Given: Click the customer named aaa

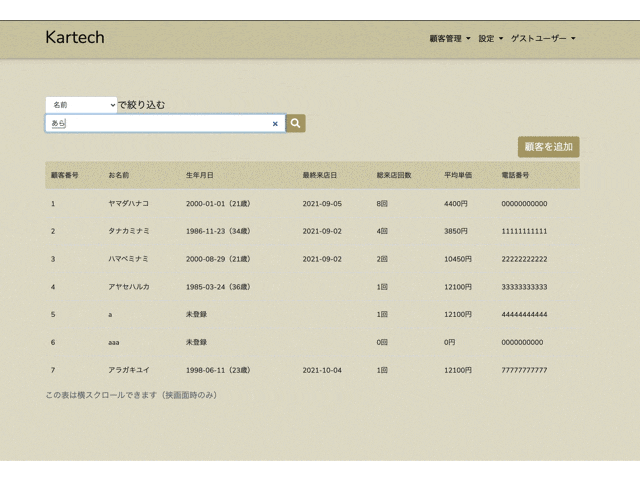Looking at the screenshot, I should point(113,342).
